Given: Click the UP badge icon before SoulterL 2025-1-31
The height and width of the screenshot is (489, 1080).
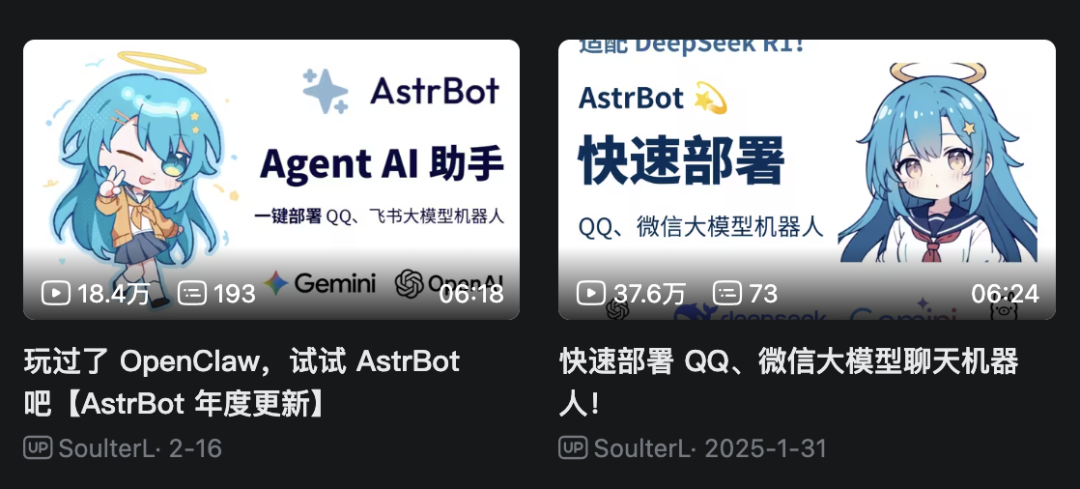Looking at the screenshot, I should [573, 448].
